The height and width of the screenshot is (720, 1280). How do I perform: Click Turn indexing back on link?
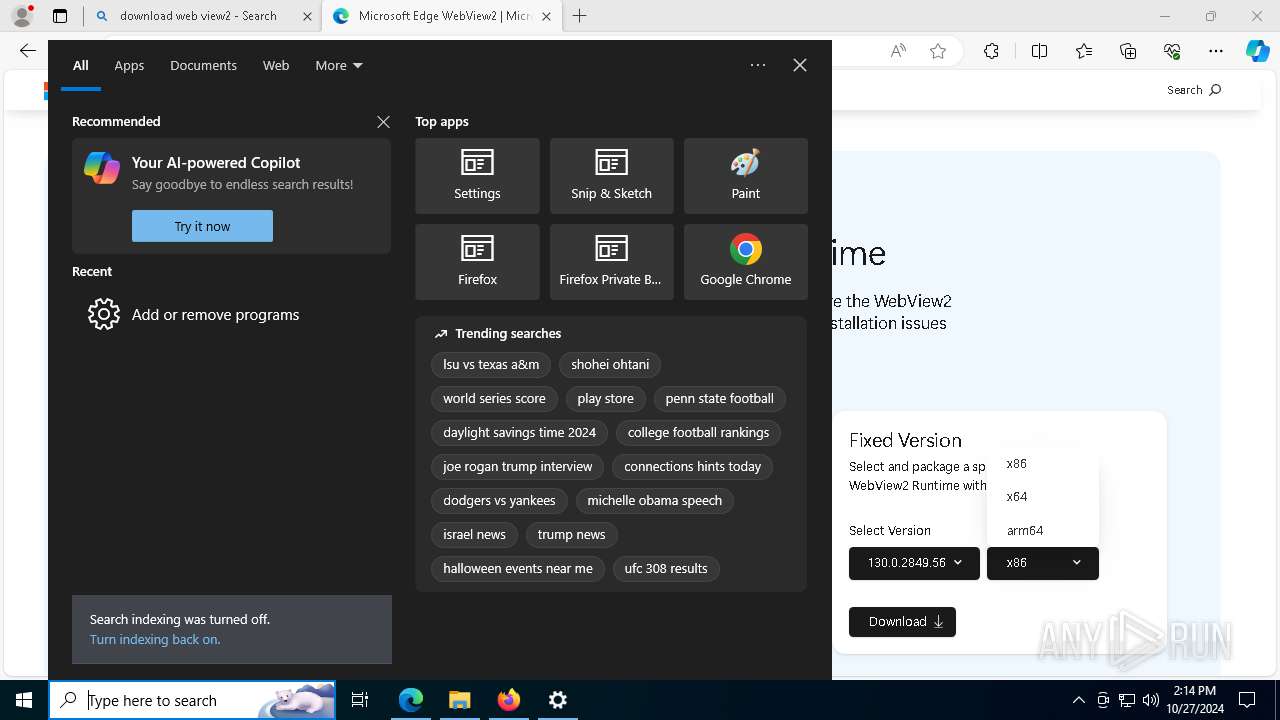point(155,639)
